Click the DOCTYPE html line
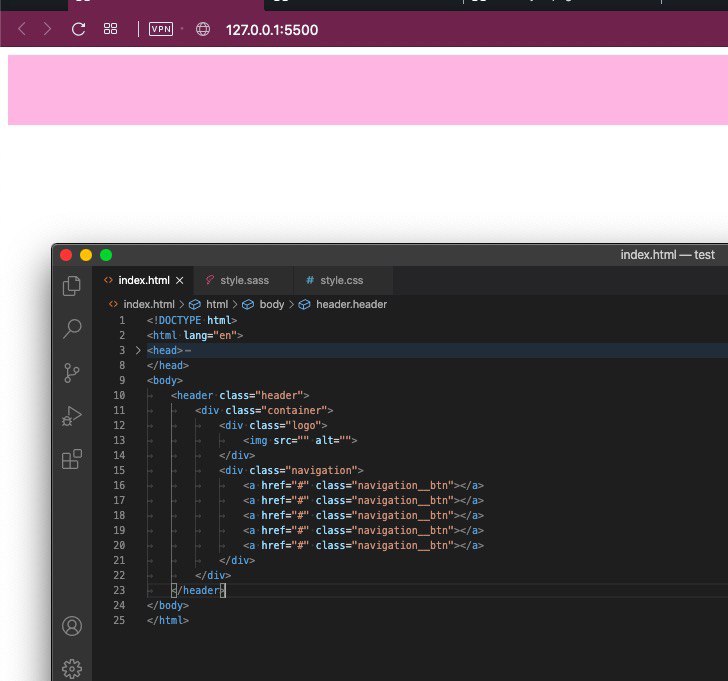The height and width of the screenshot is (681, 728). pos(192,320)
